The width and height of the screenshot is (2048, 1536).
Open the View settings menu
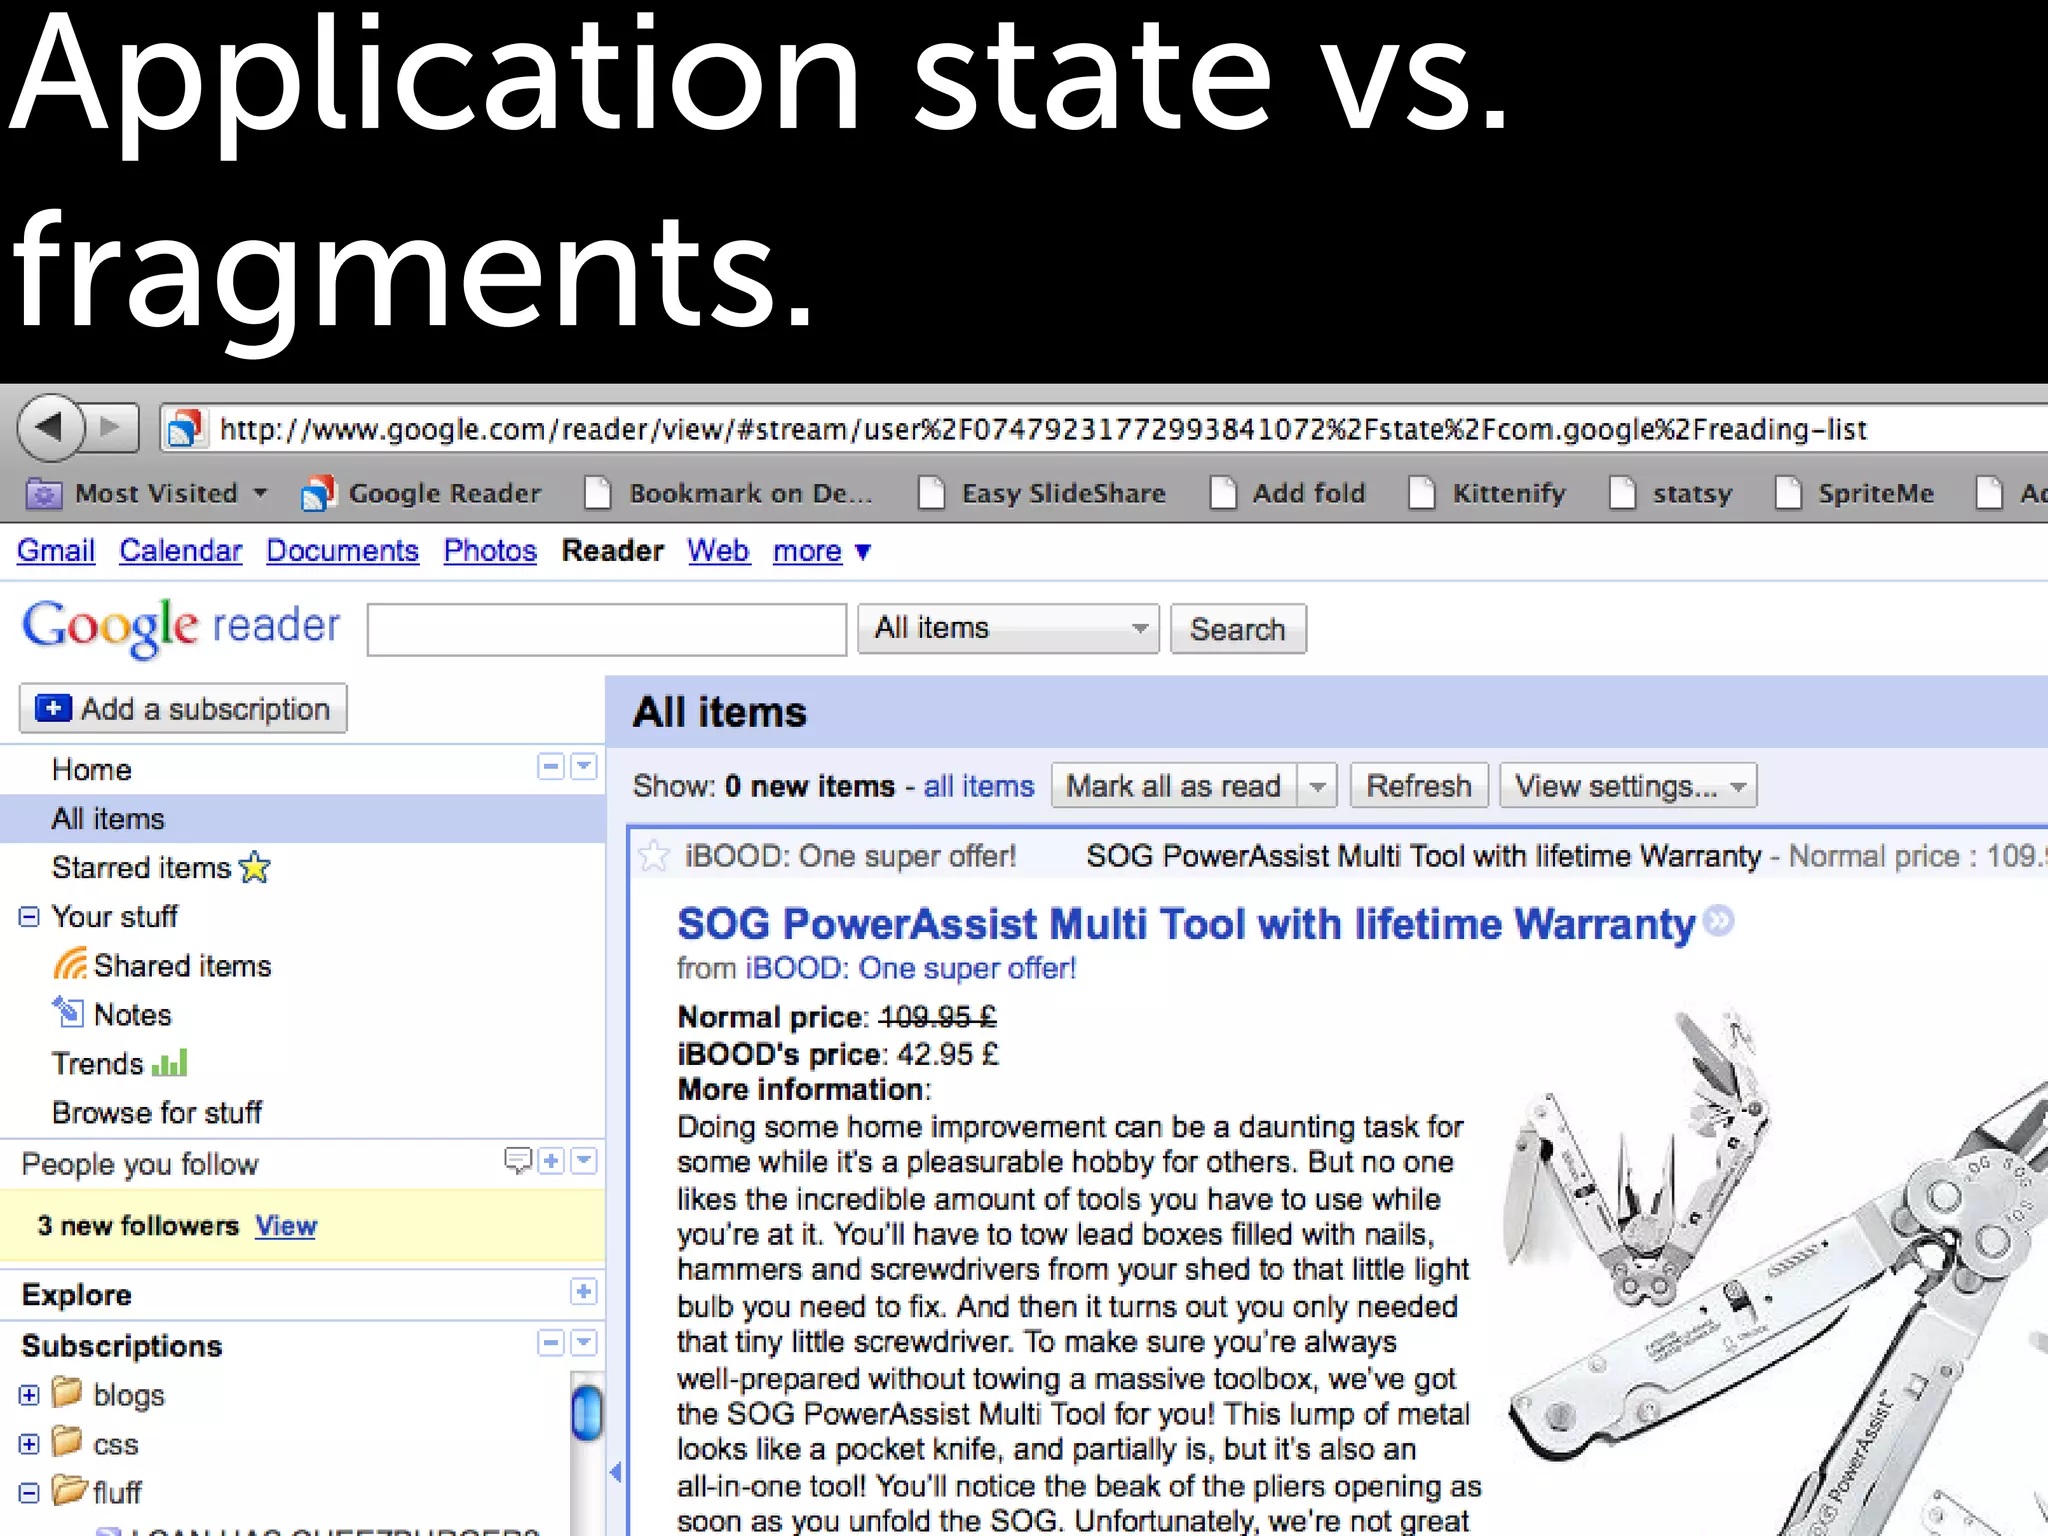(x=1629, y=786)
